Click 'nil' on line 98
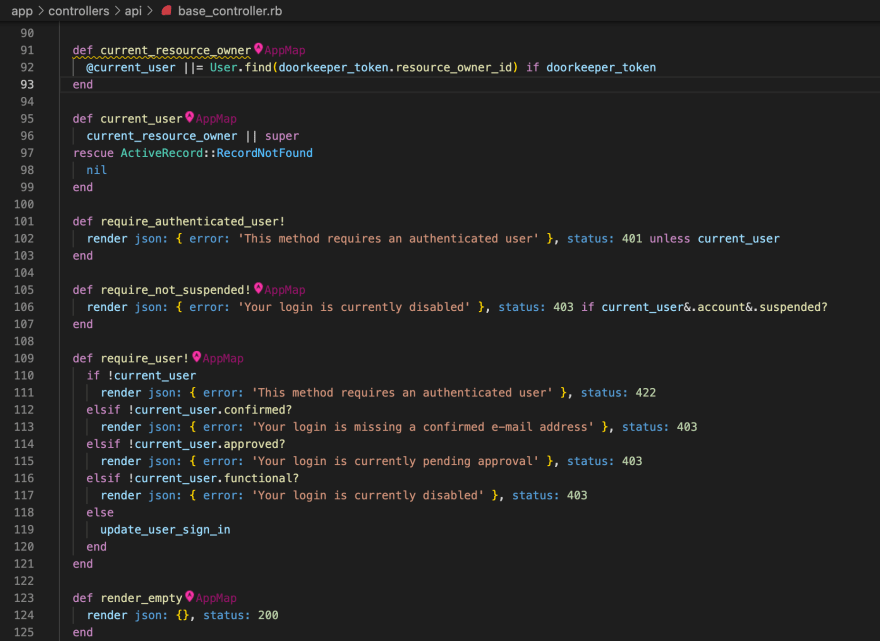 pos(97,170)
